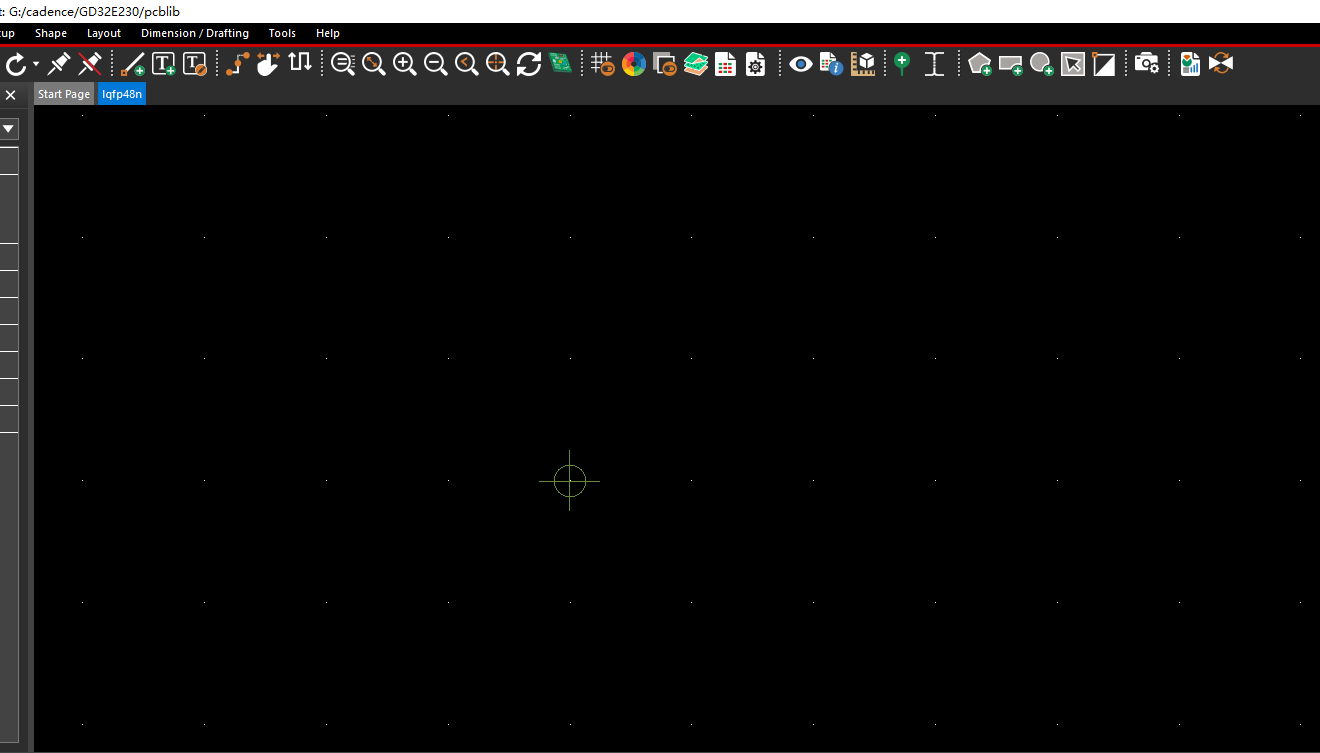
Task: Select the white pushpin Fix icon
Action: pos(59,64)
